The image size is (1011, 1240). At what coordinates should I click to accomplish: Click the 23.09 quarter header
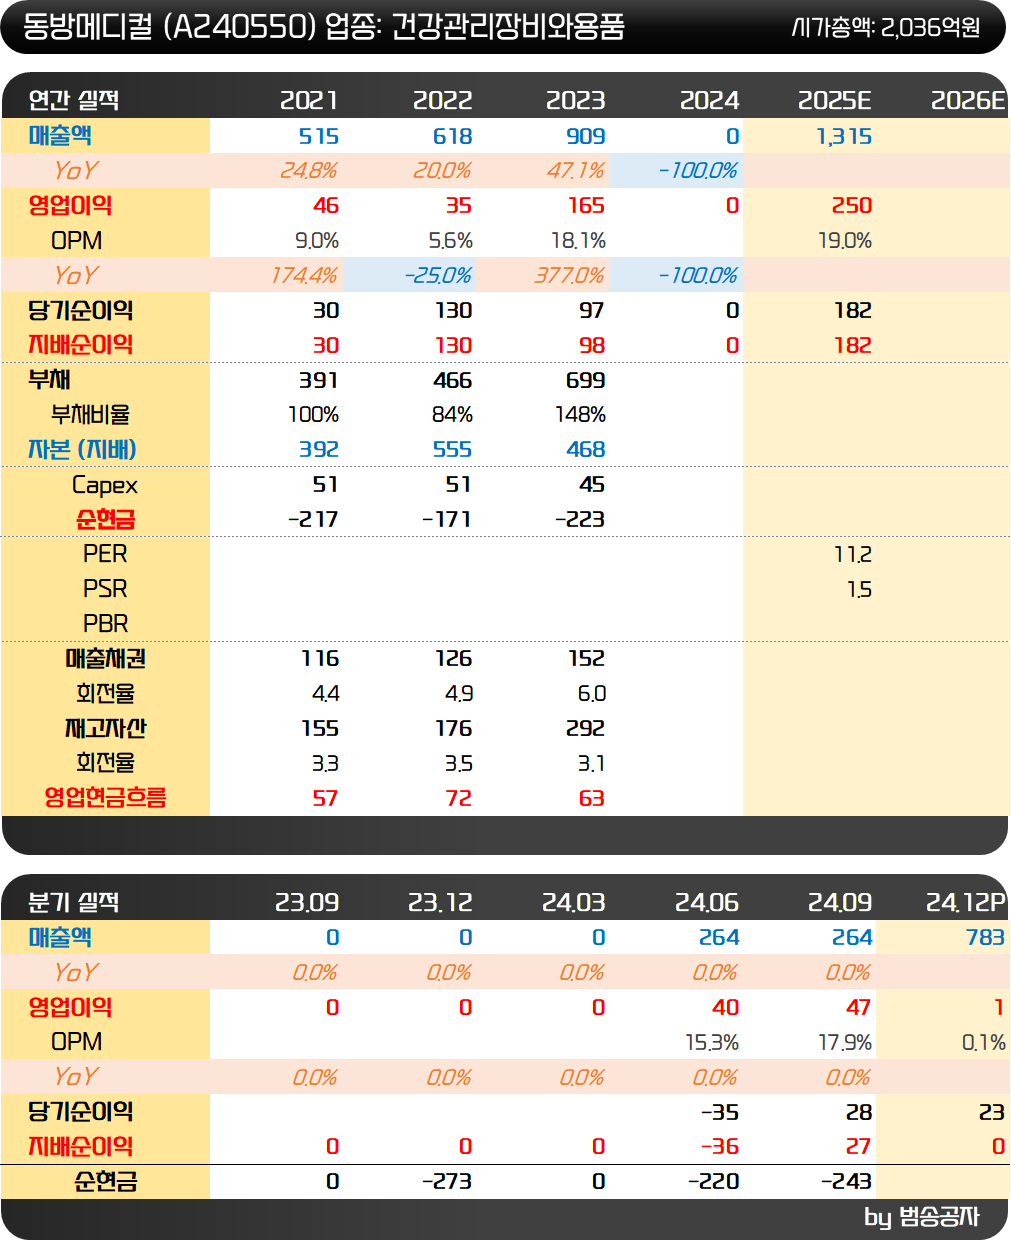[307, 902]
